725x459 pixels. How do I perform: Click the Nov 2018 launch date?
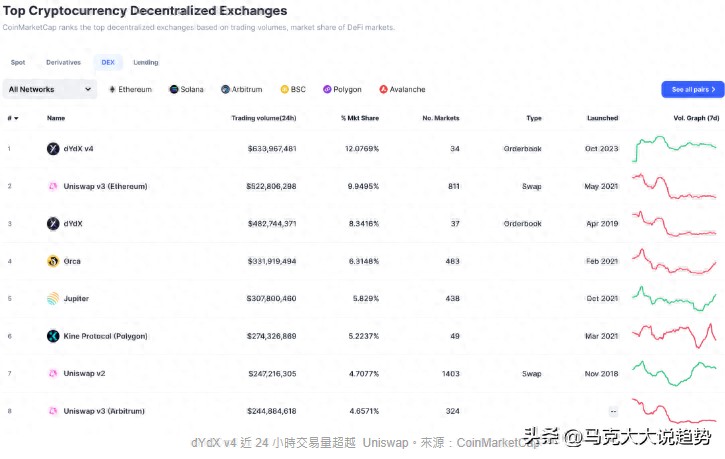602,373
